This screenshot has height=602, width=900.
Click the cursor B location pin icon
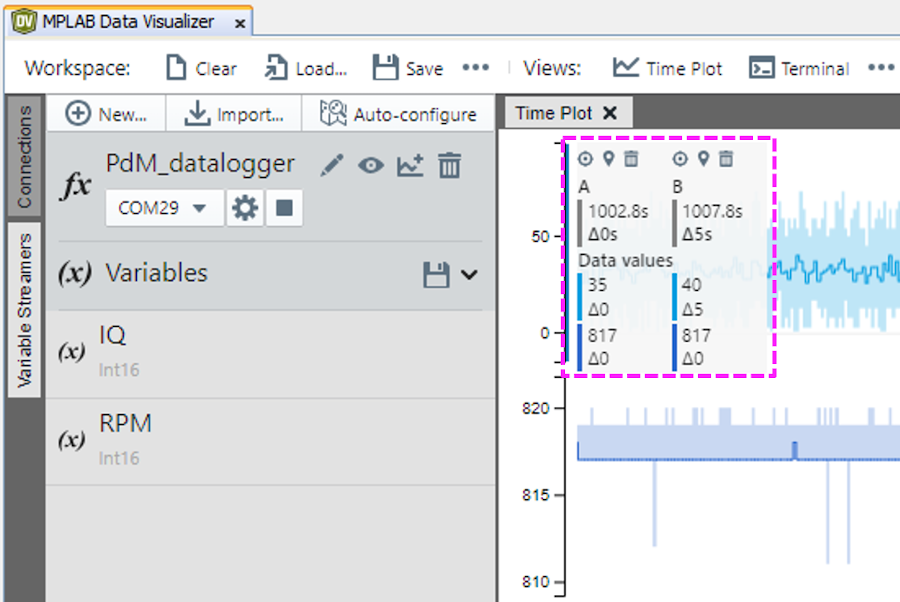[703, 159]
